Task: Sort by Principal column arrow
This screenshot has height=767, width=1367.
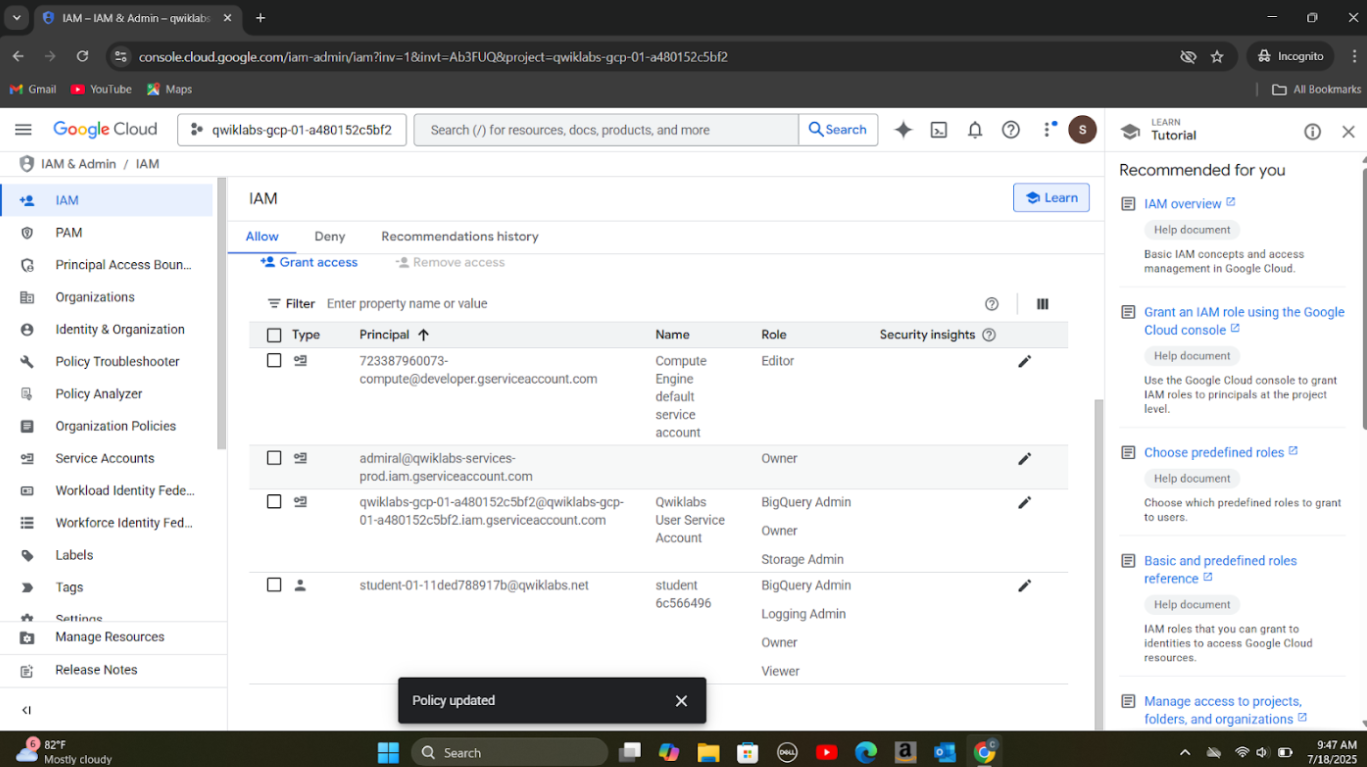Action: 423,335
